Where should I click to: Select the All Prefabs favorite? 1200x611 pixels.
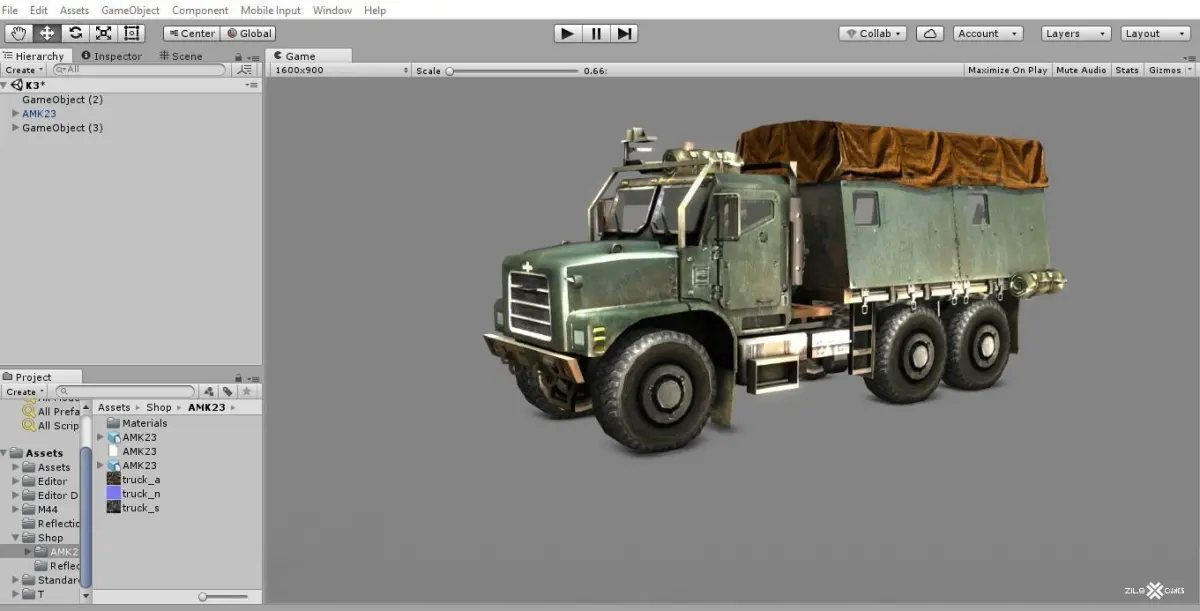[x=51, y=411]
